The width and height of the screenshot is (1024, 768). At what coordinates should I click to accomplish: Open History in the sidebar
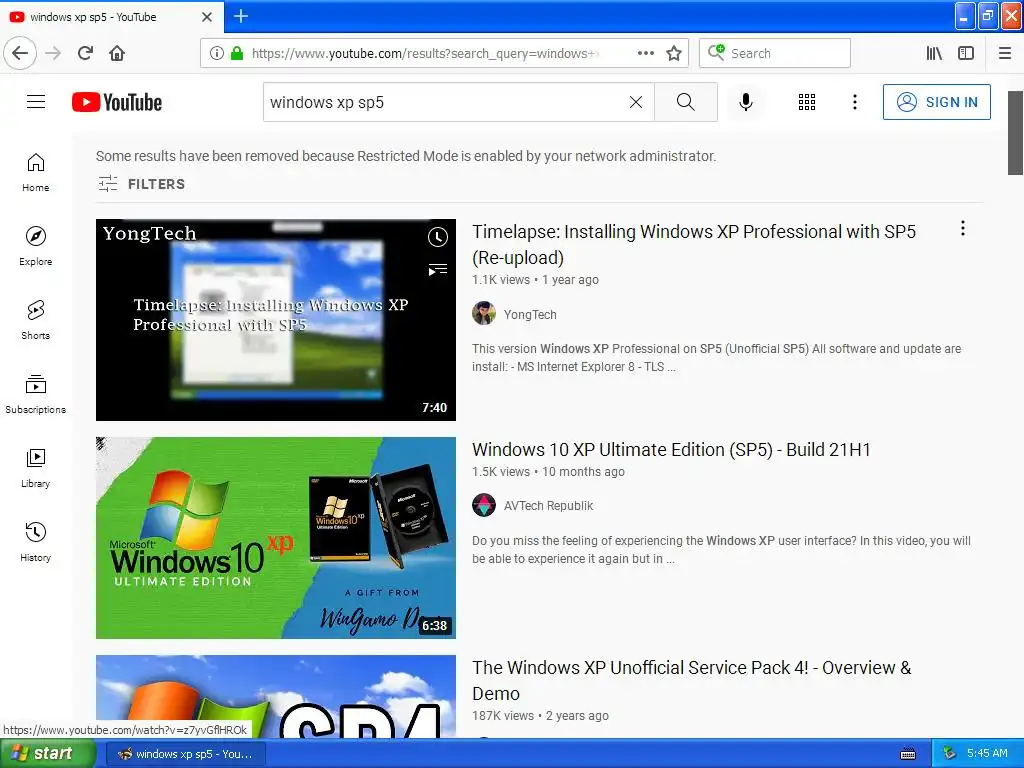(35, 542)
